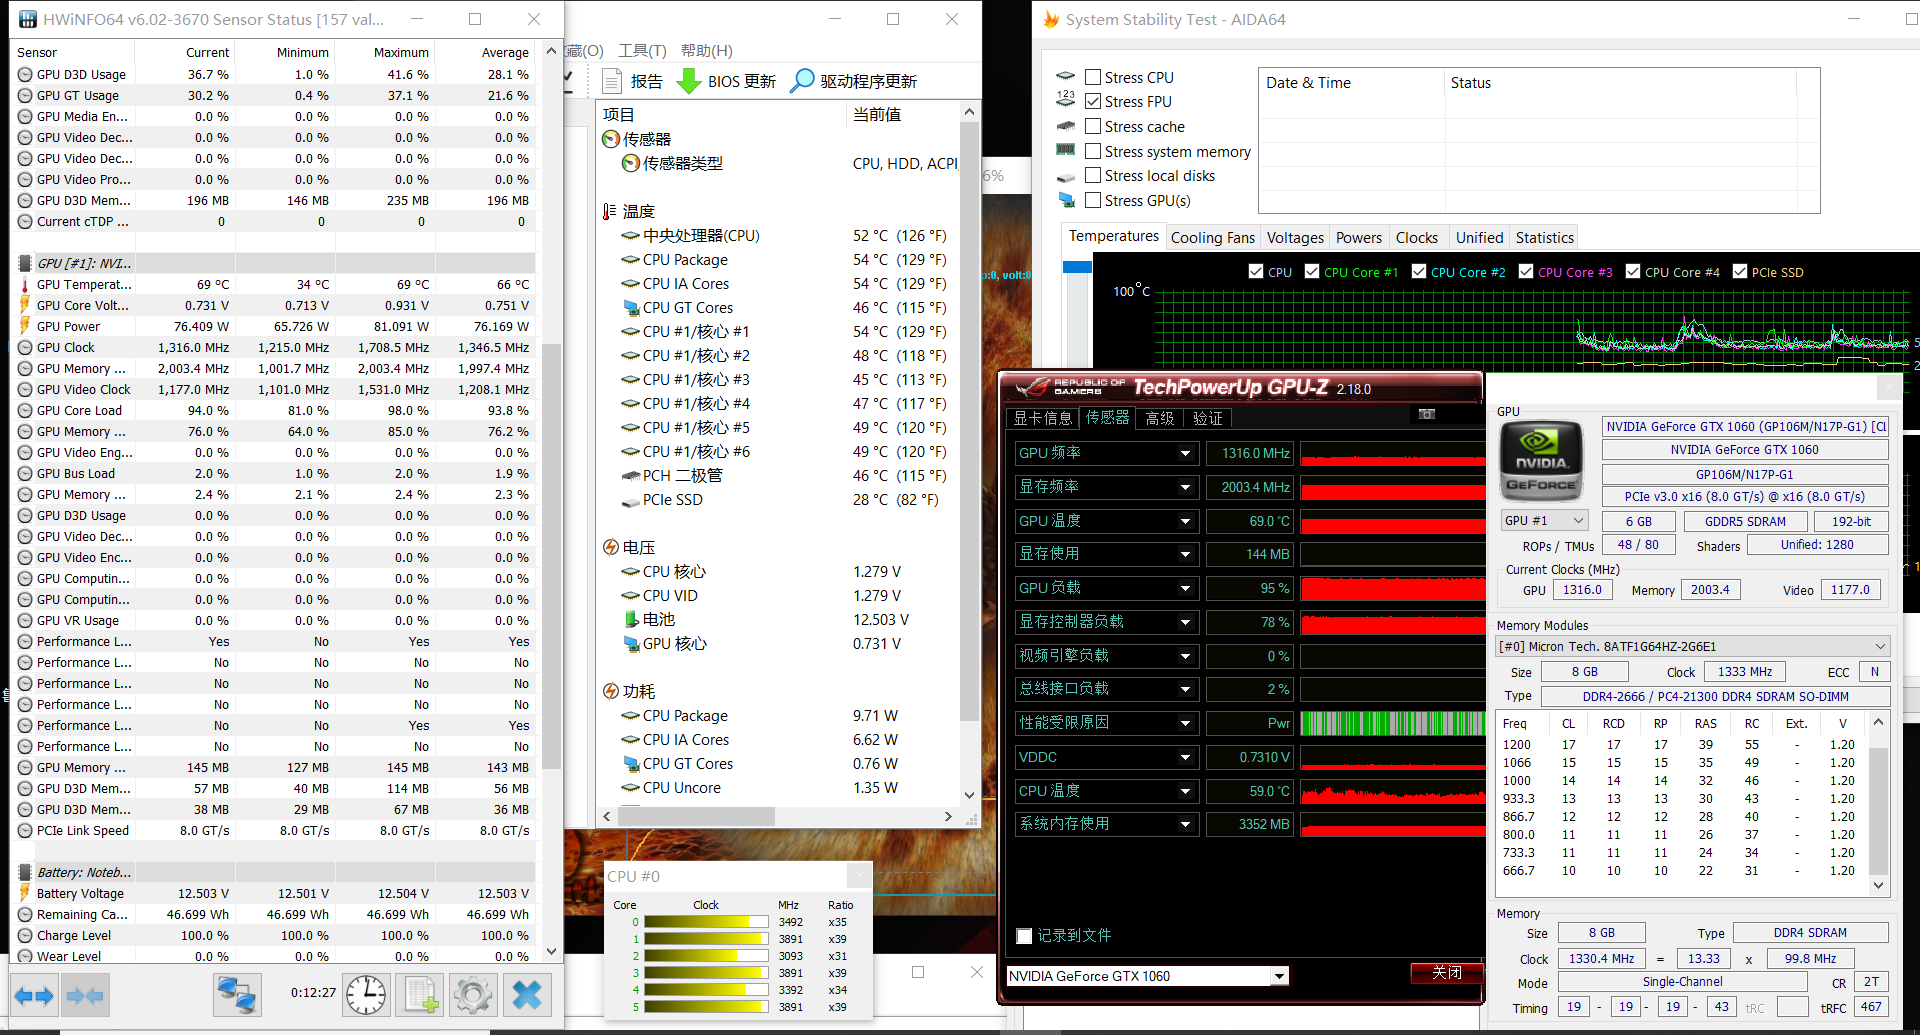Click CPU core 0 clock bar

706,922
